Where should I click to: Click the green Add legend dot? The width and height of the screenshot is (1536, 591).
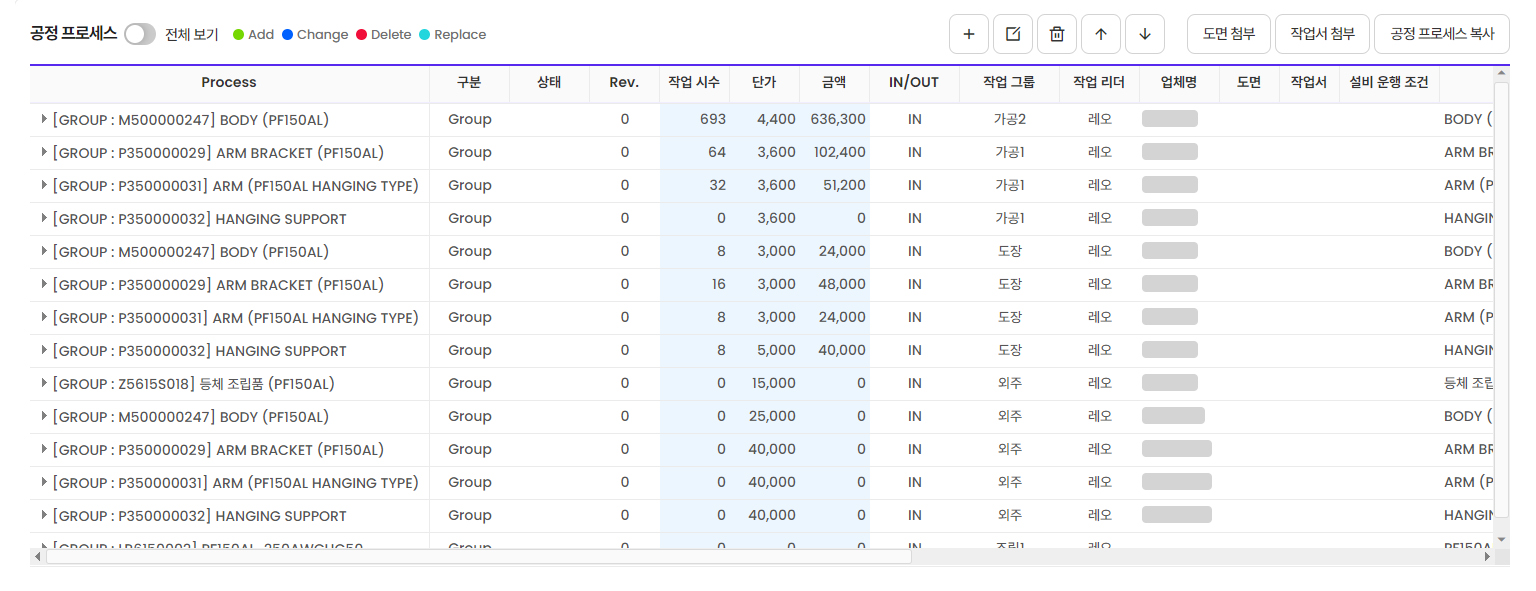point(238,35)
